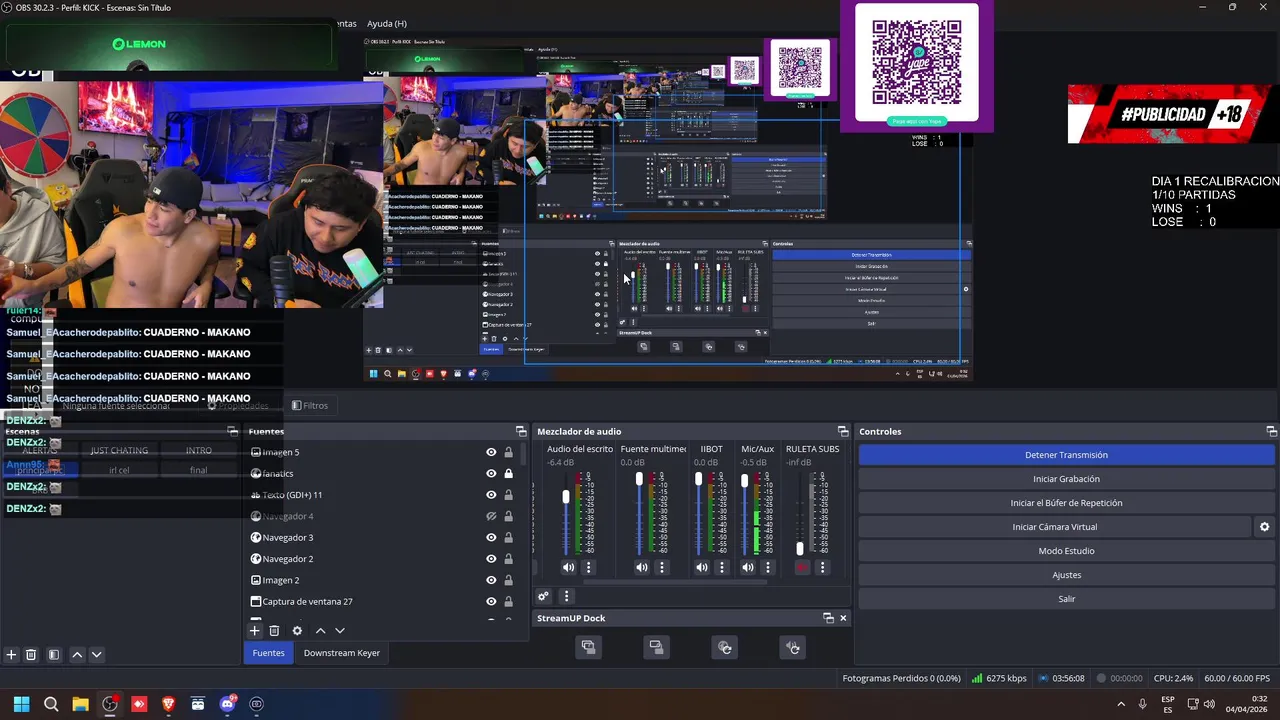
Task: Move source up with the Fuentes up arrow
Action: tap(320, 631)
